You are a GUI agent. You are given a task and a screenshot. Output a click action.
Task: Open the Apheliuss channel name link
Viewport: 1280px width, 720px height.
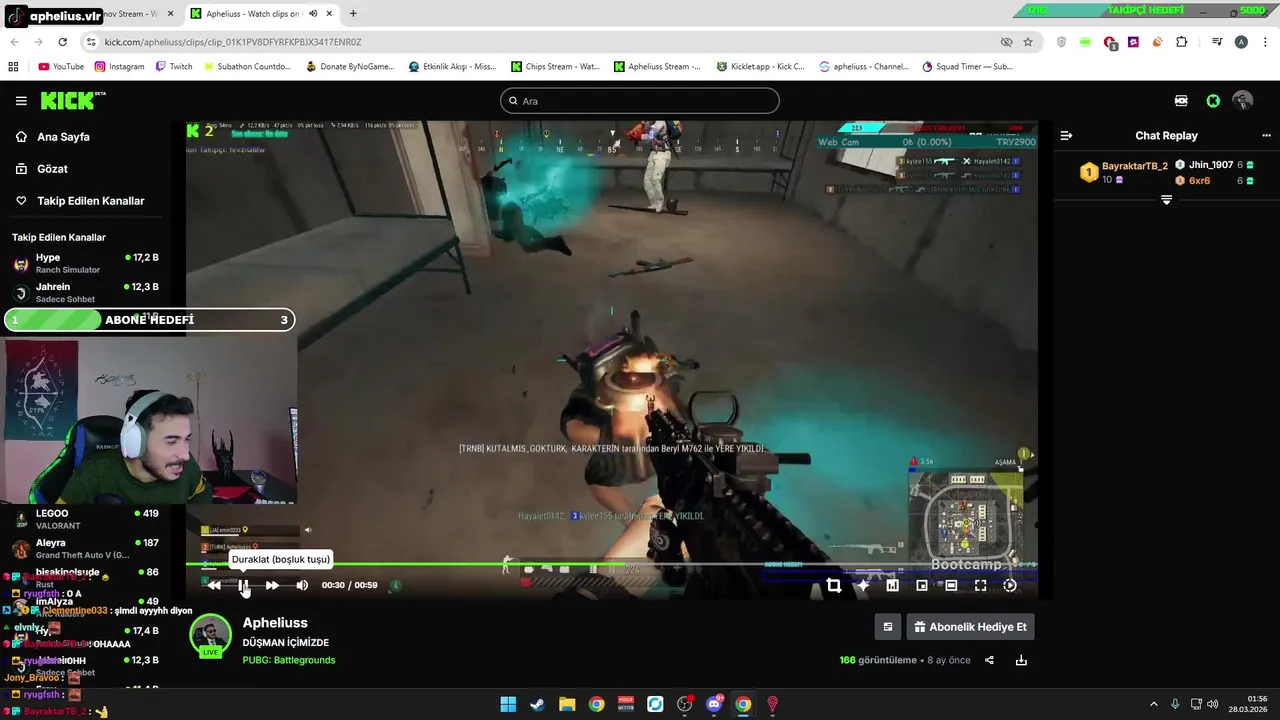click(275, 623)
